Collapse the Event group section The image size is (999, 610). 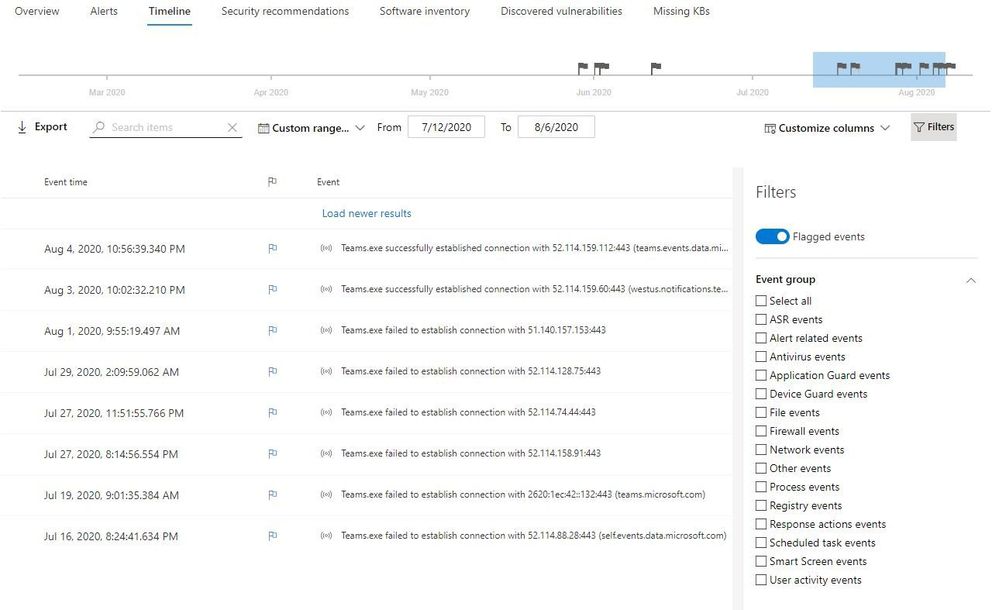pyautogui.click(x=970, y=280)
